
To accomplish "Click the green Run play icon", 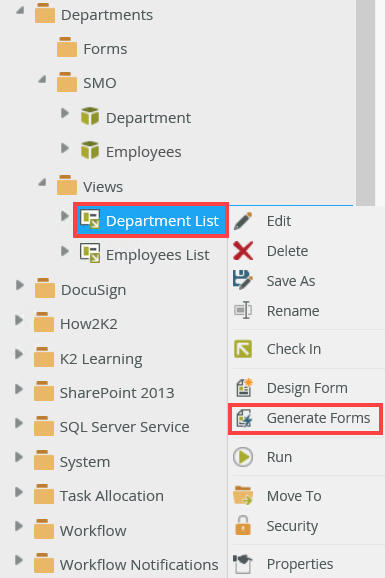I will 243,457.
